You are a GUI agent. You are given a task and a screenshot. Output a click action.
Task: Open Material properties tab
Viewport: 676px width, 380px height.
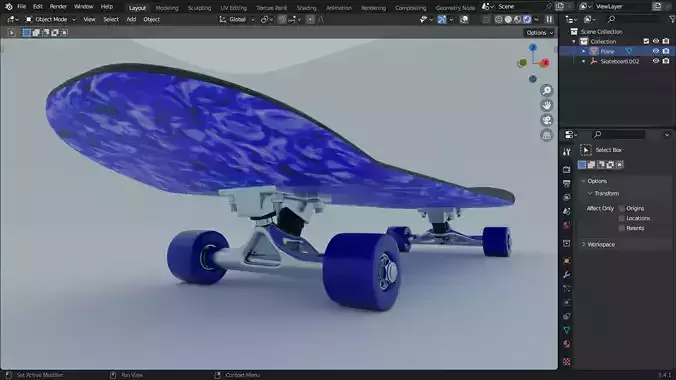[566, 344]
